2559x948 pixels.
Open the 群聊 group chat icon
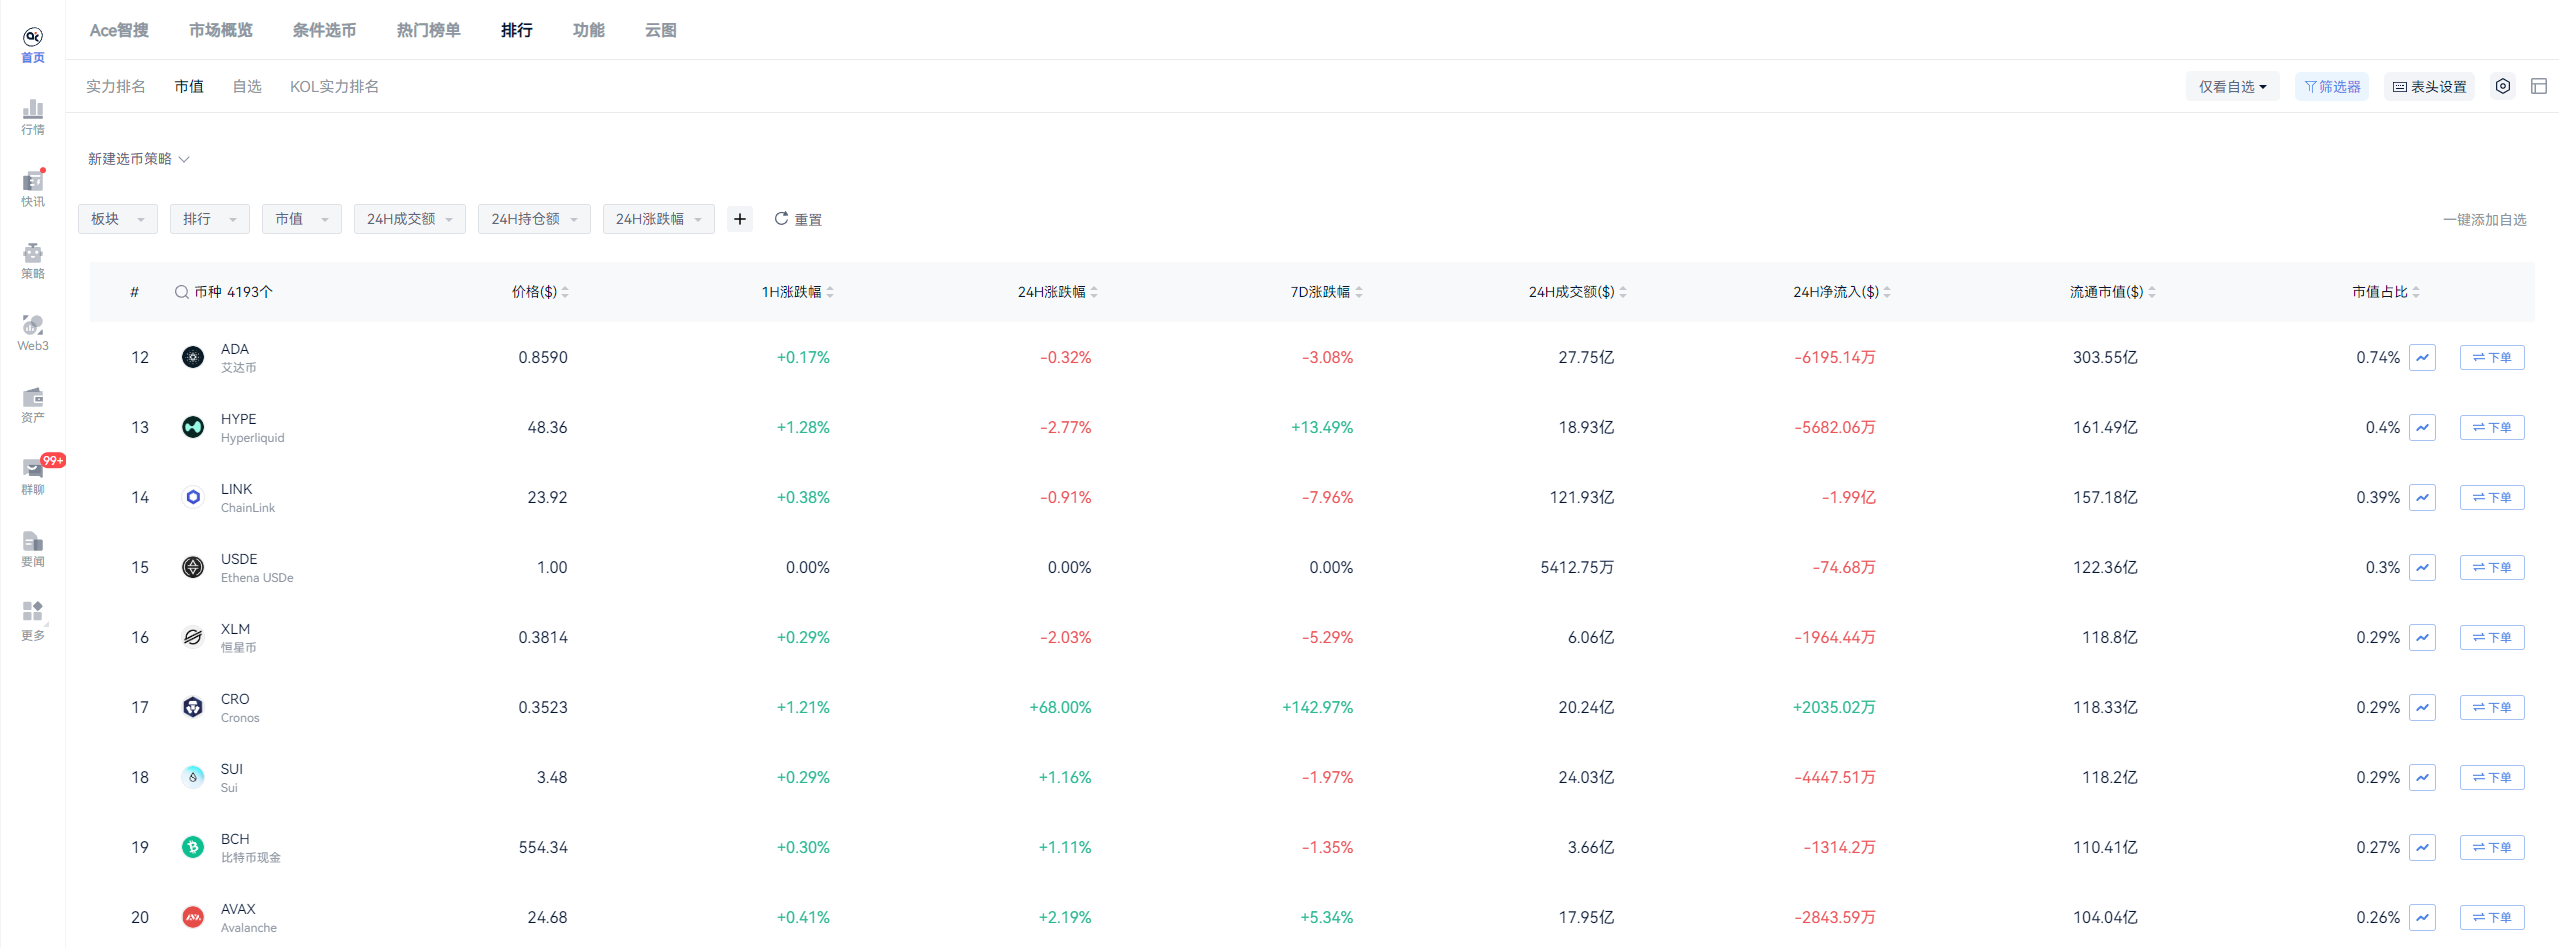pos(33,477)
